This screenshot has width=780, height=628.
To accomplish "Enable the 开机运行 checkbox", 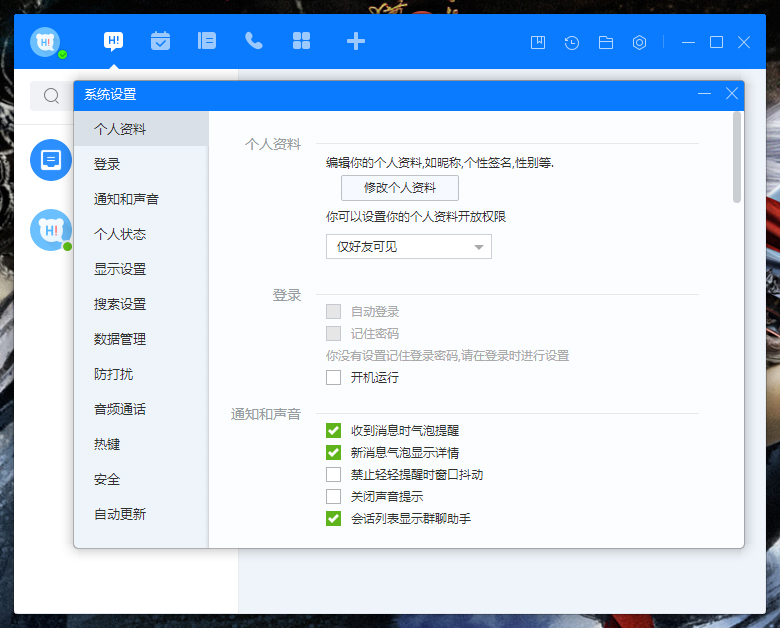I will [x=334, y=377].
